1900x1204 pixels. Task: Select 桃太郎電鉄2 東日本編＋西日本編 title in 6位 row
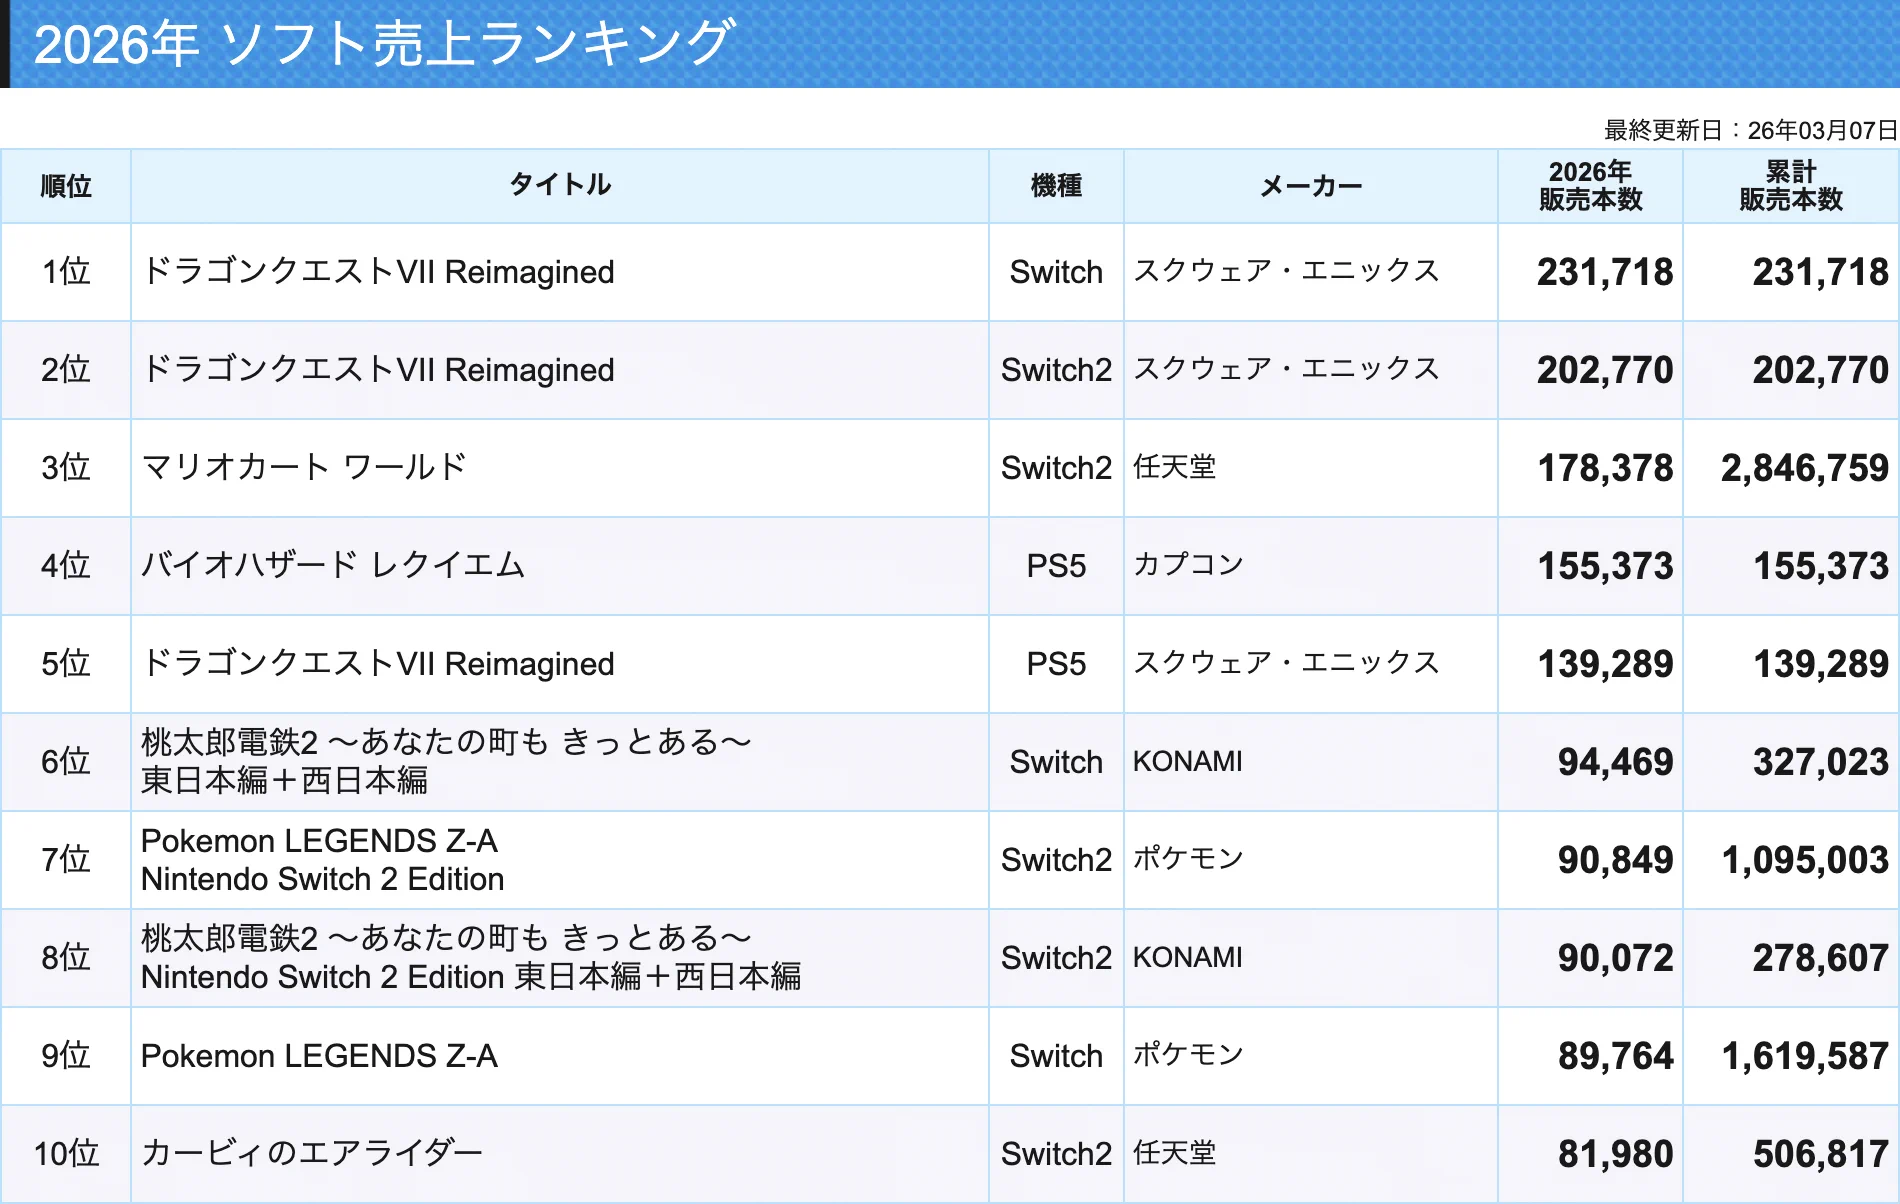coord(446,761)
